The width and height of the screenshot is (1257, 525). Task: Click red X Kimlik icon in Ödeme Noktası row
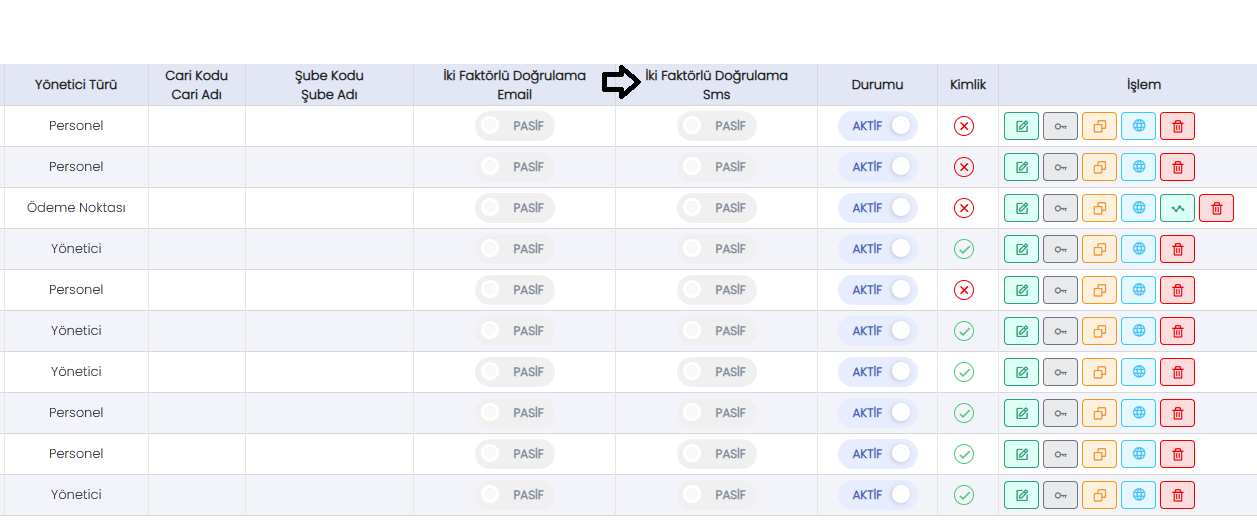964,208
